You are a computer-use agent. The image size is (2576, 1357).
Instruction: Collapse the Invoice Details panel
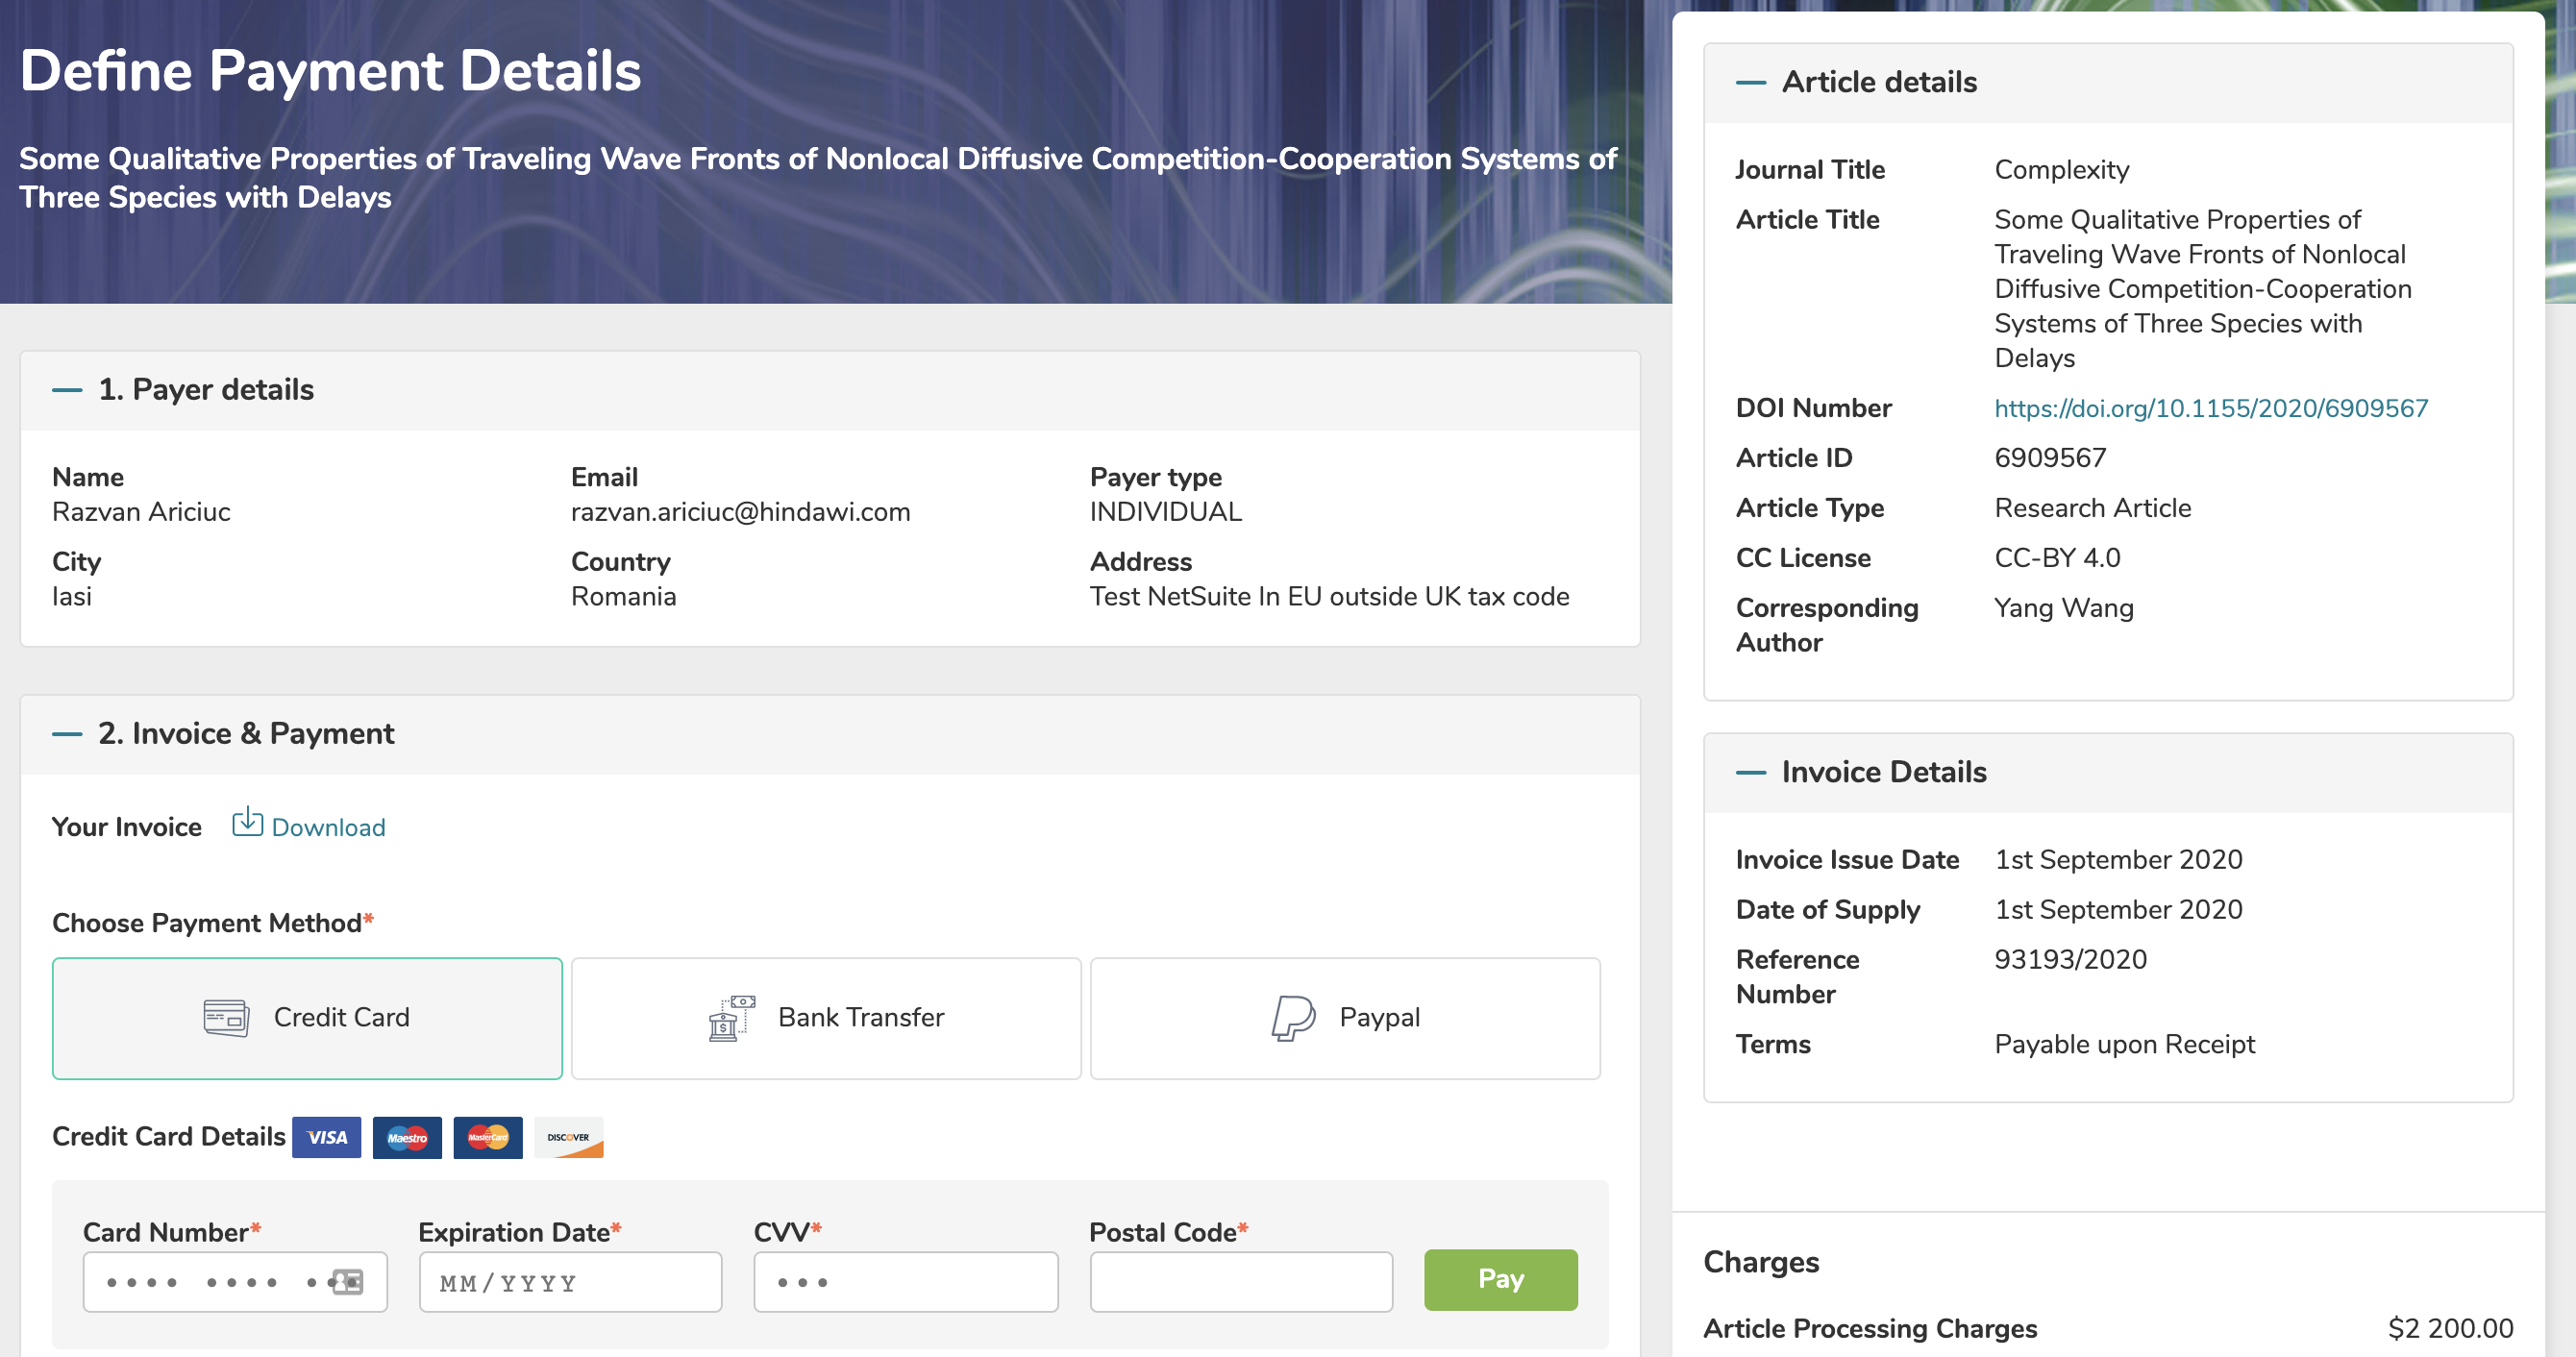(x=1751, y=772)
